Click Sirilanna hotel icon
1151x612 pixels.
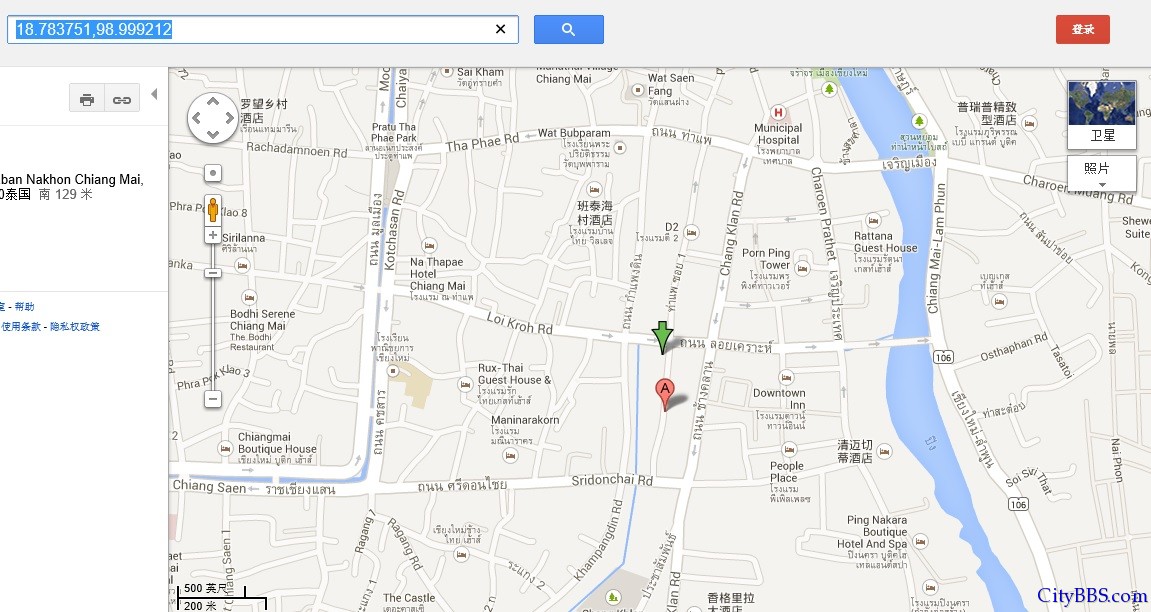click(242, 266)
